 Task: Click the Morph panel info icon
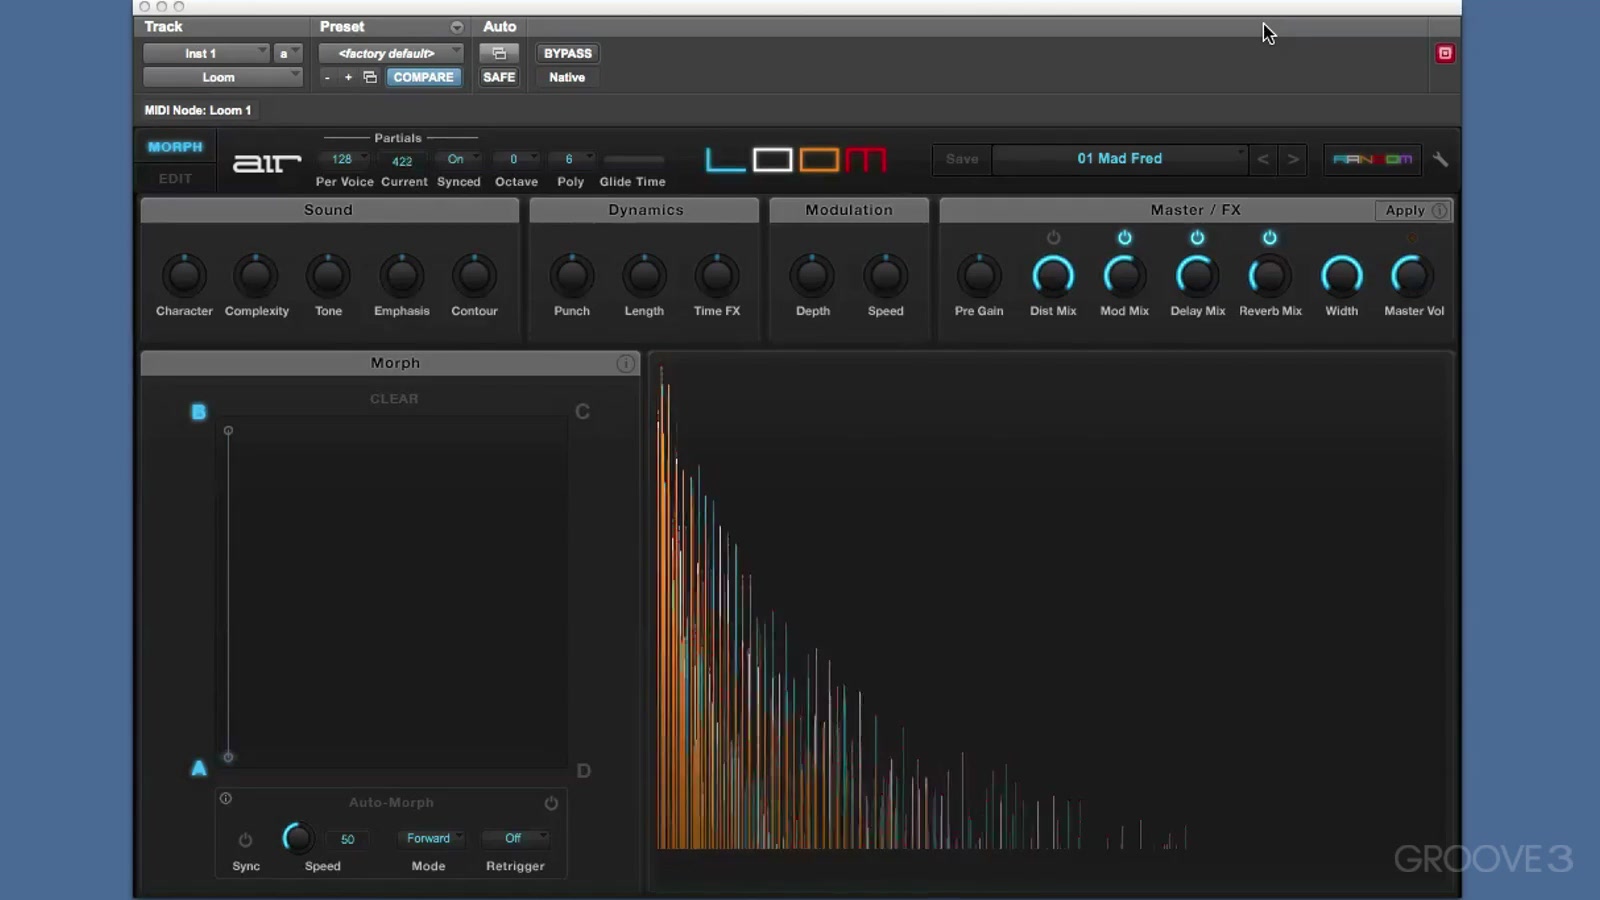coord(626,363)
